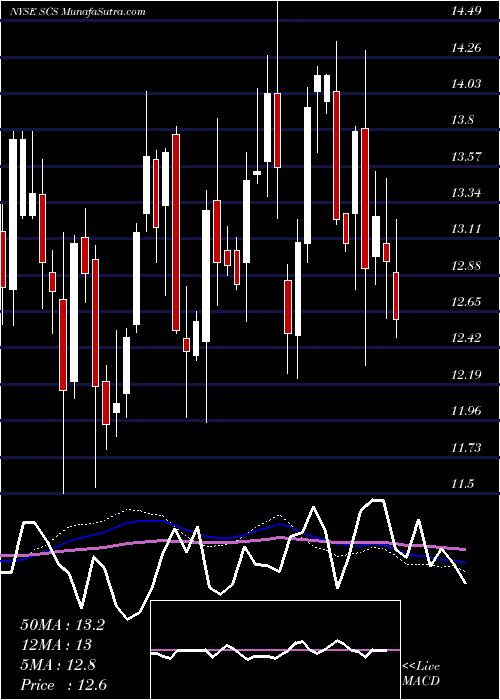Click inside the Live MACD inset chart
Viewport: 500px width, 700px height.
tap(275, 650)
